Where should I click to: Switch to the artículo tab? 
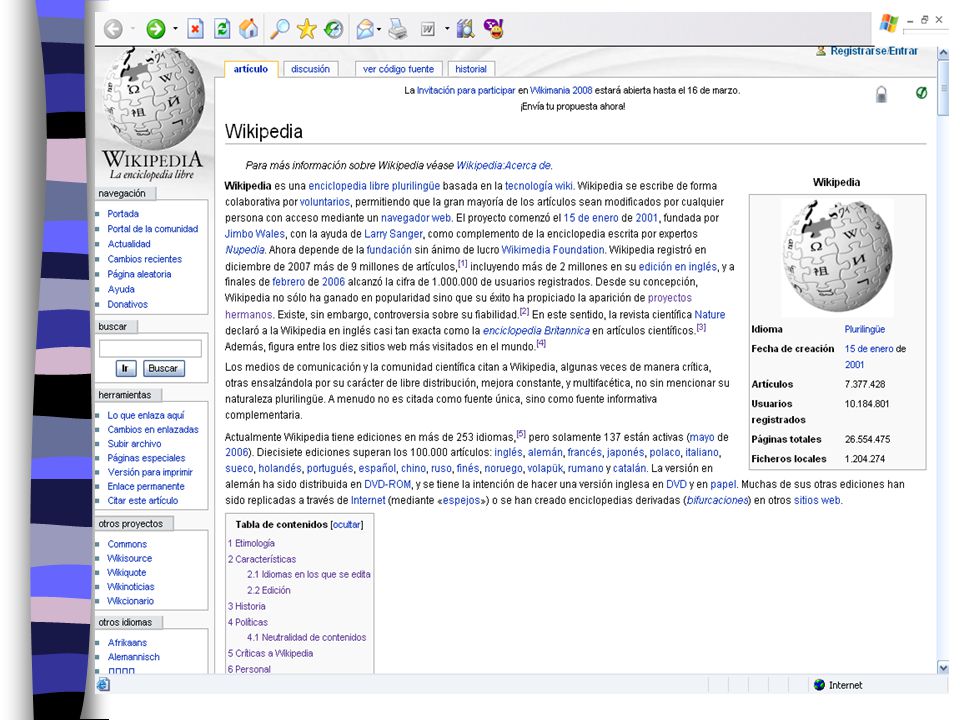pyautogui.click(x=250, y=69)
